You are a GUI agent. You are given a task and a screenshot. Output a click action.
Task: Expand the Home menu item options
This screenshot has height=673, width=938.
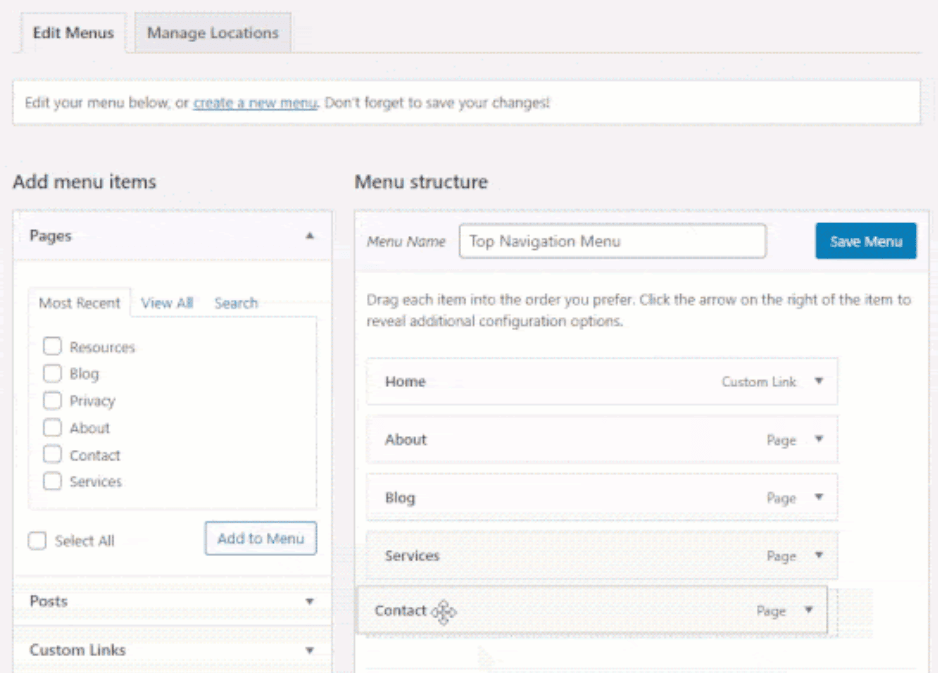(x=819, y=381)
